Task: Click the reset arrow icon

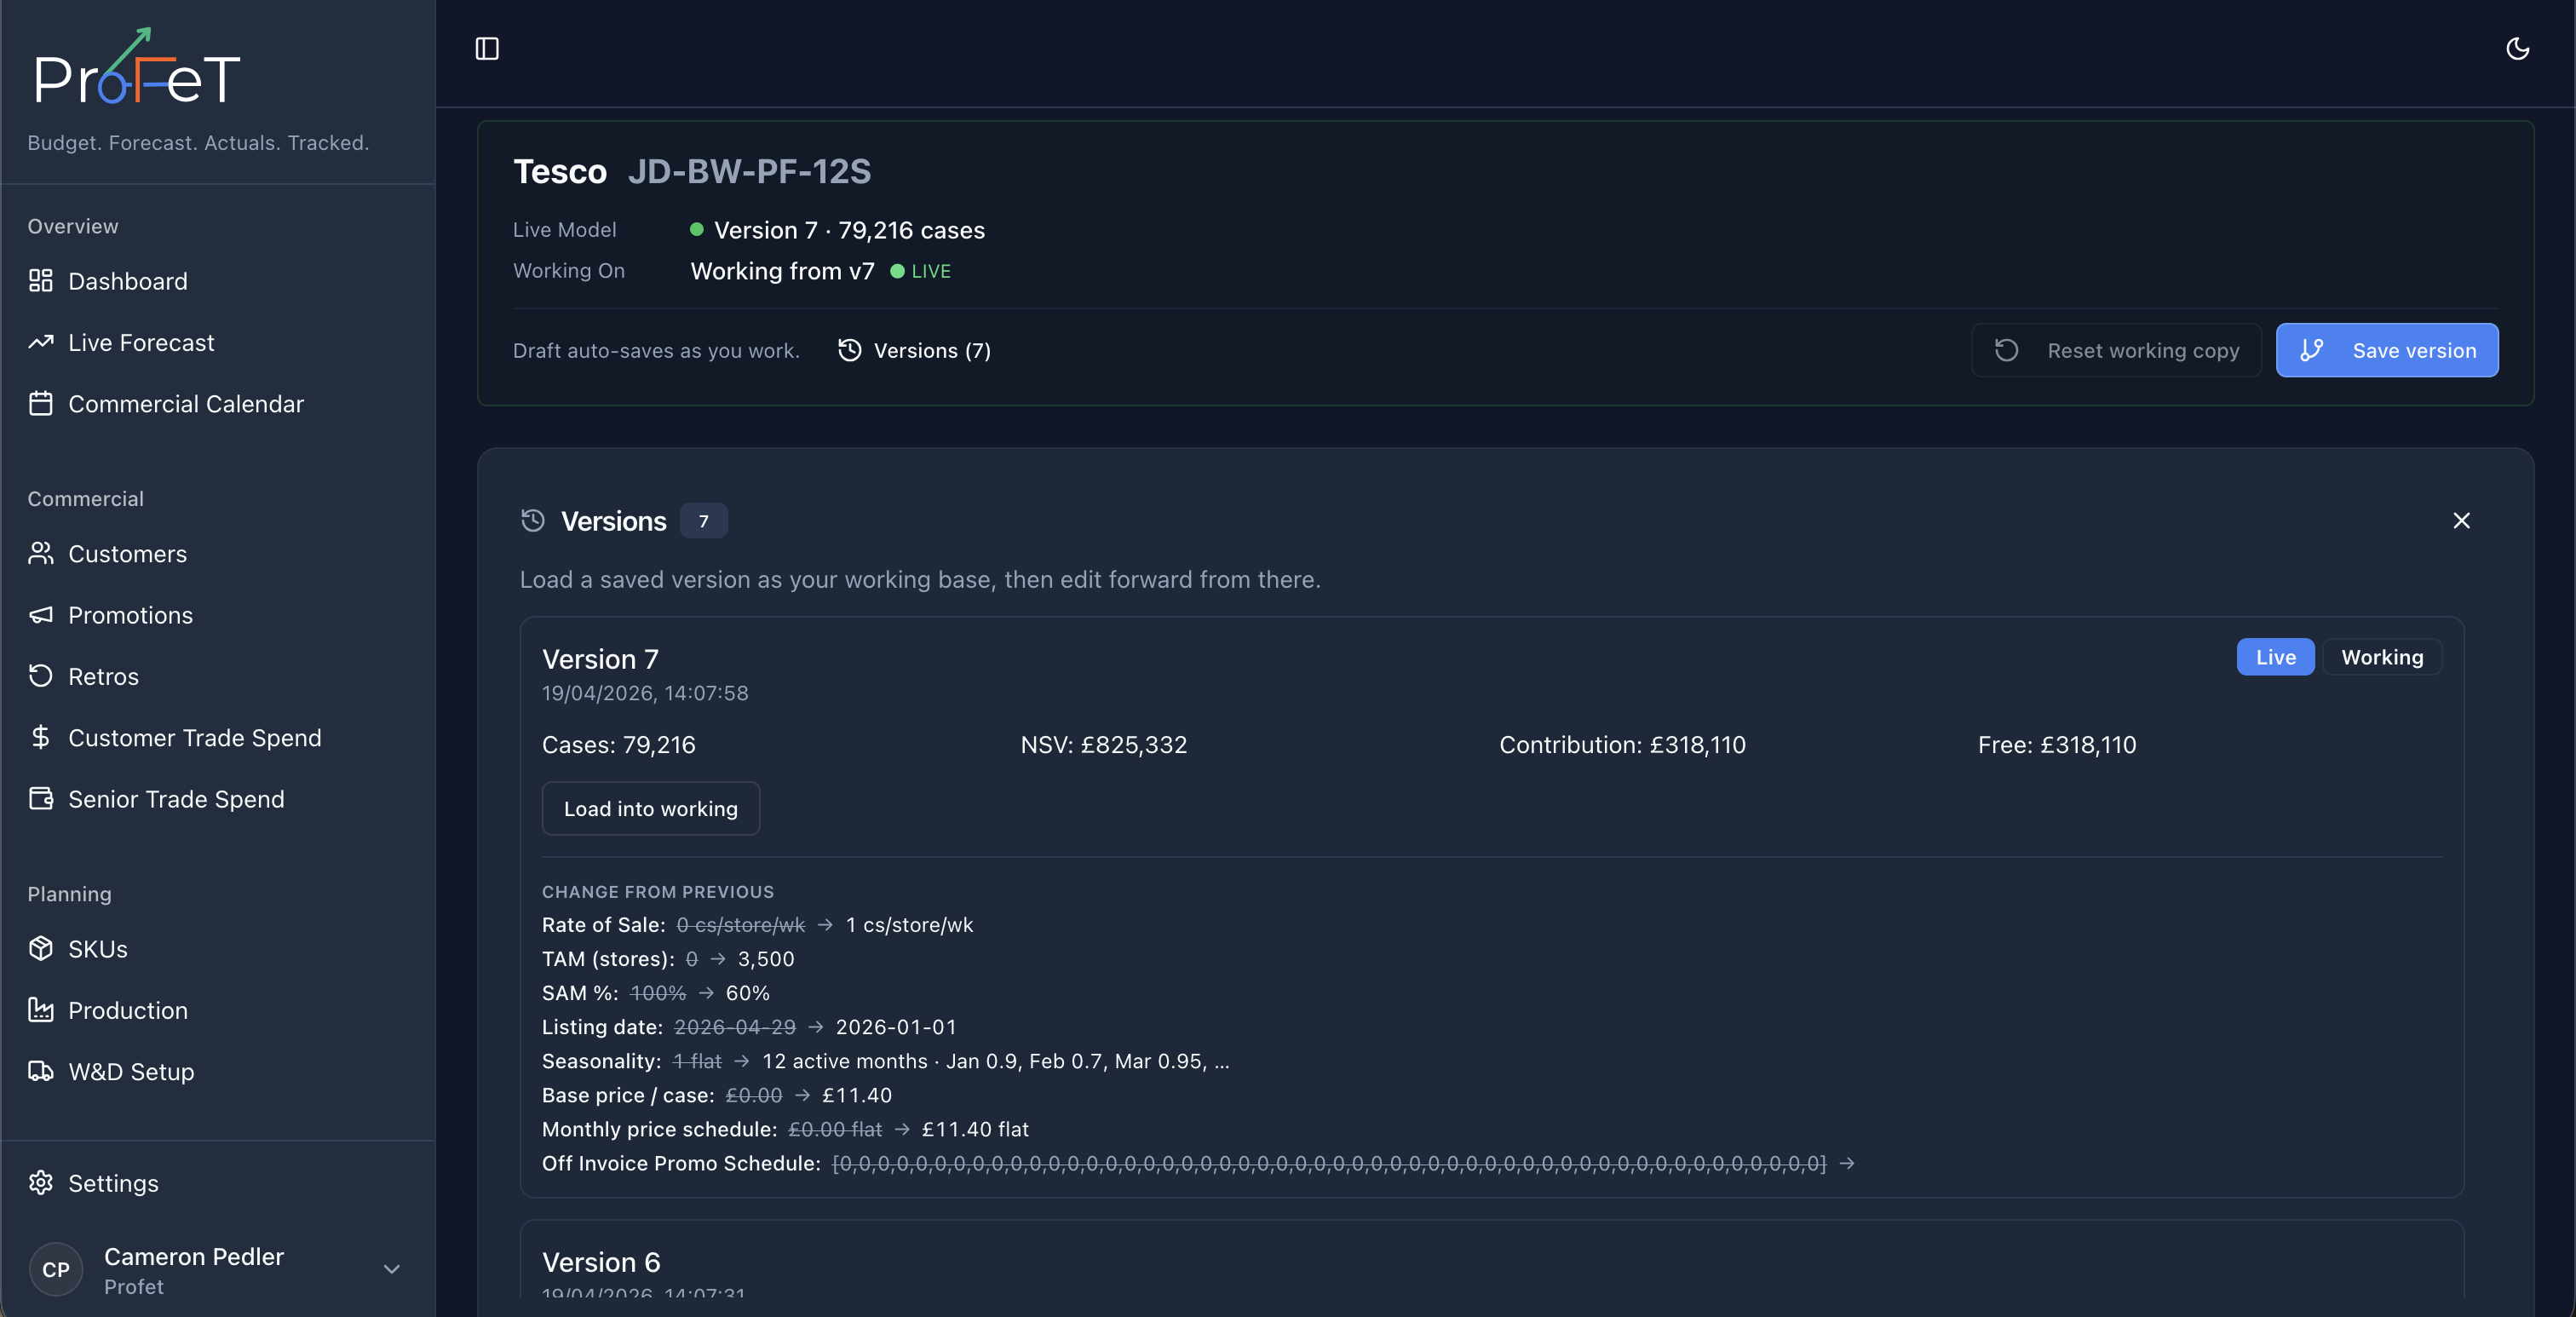Action: pyautogui.click(x=2007, y=350)
